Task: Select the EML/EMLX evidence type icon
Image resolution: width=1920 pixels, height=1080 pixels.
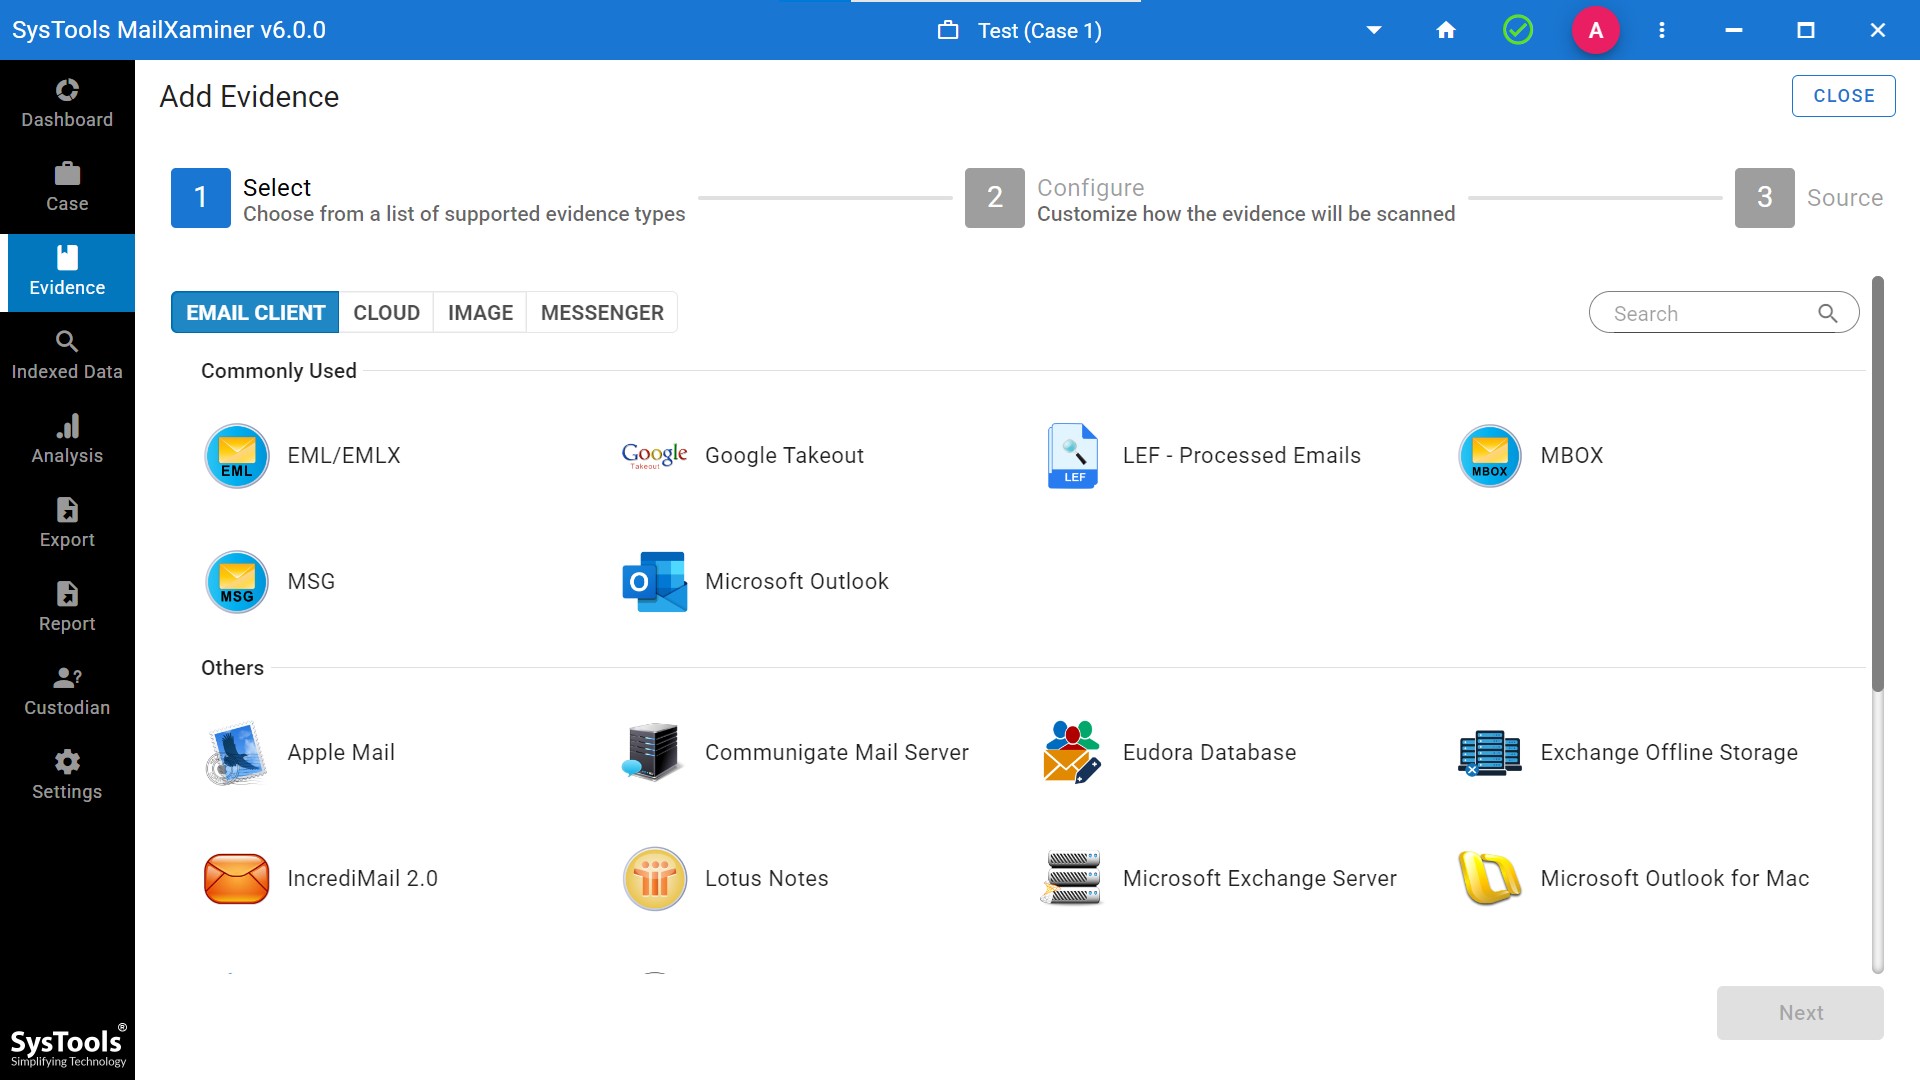Action: [237, 456]
